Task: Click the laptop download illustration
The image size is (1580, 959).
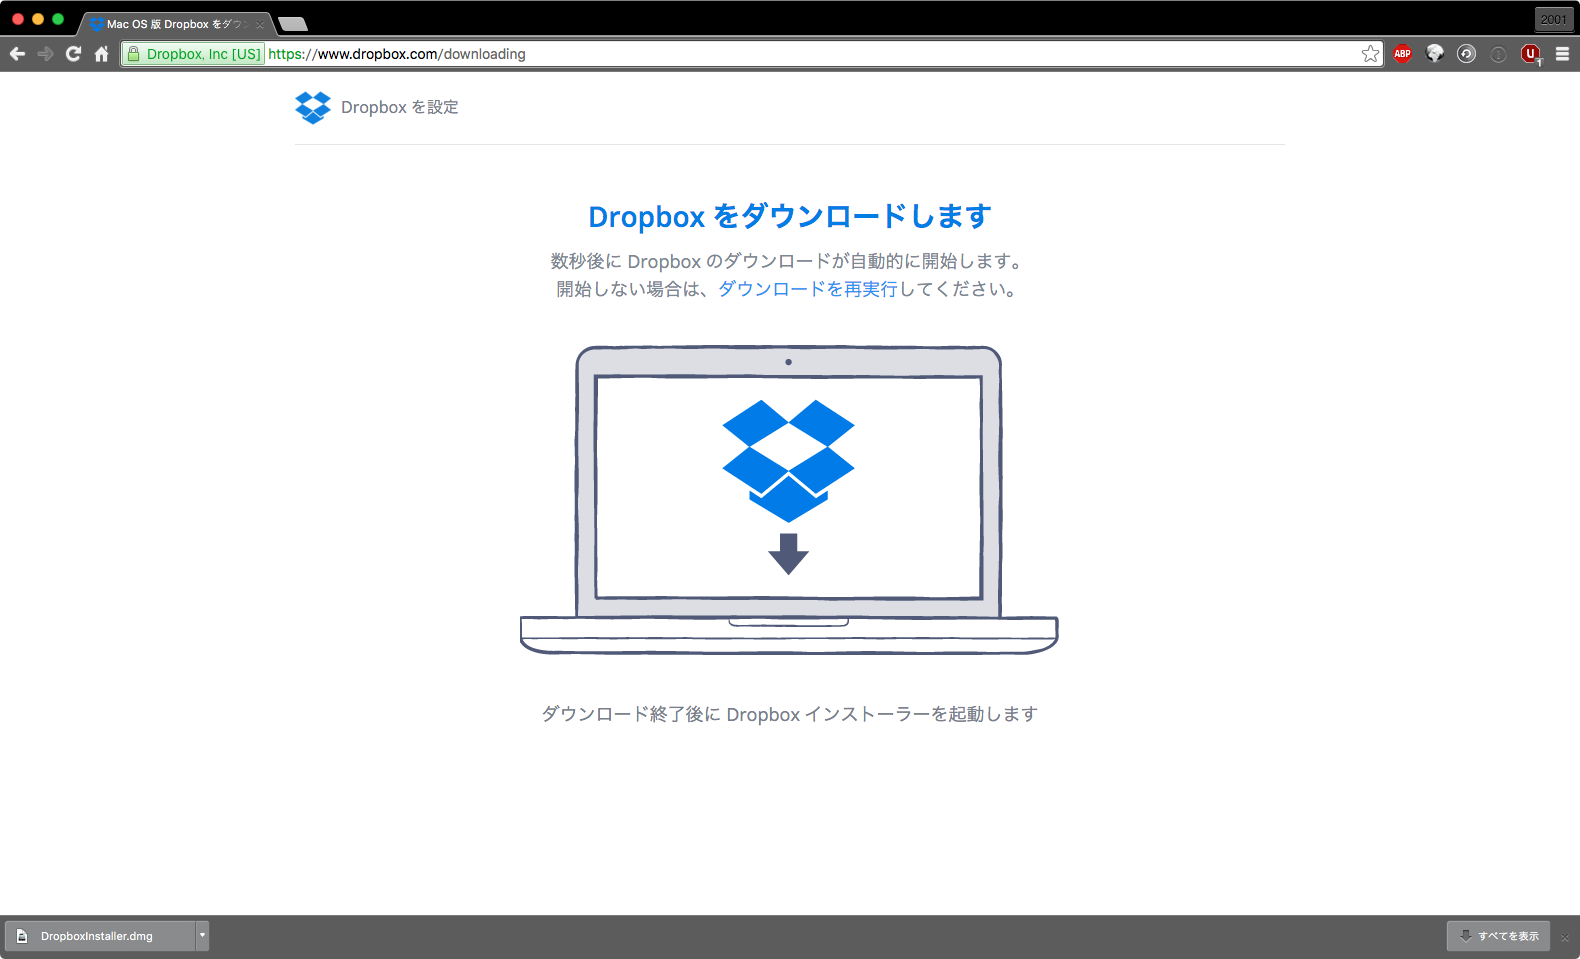Action: tap(789, 500)
